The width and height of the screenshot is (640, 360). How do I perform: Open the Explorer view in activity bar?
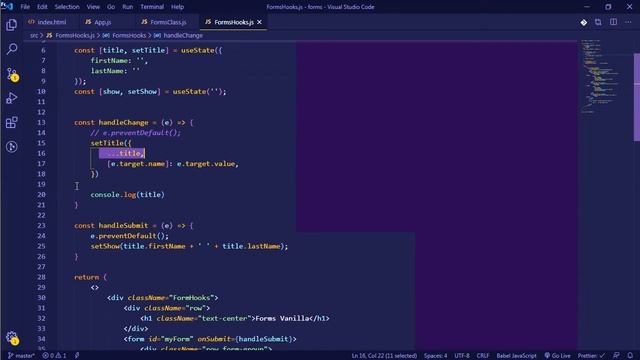pos(11,25)
